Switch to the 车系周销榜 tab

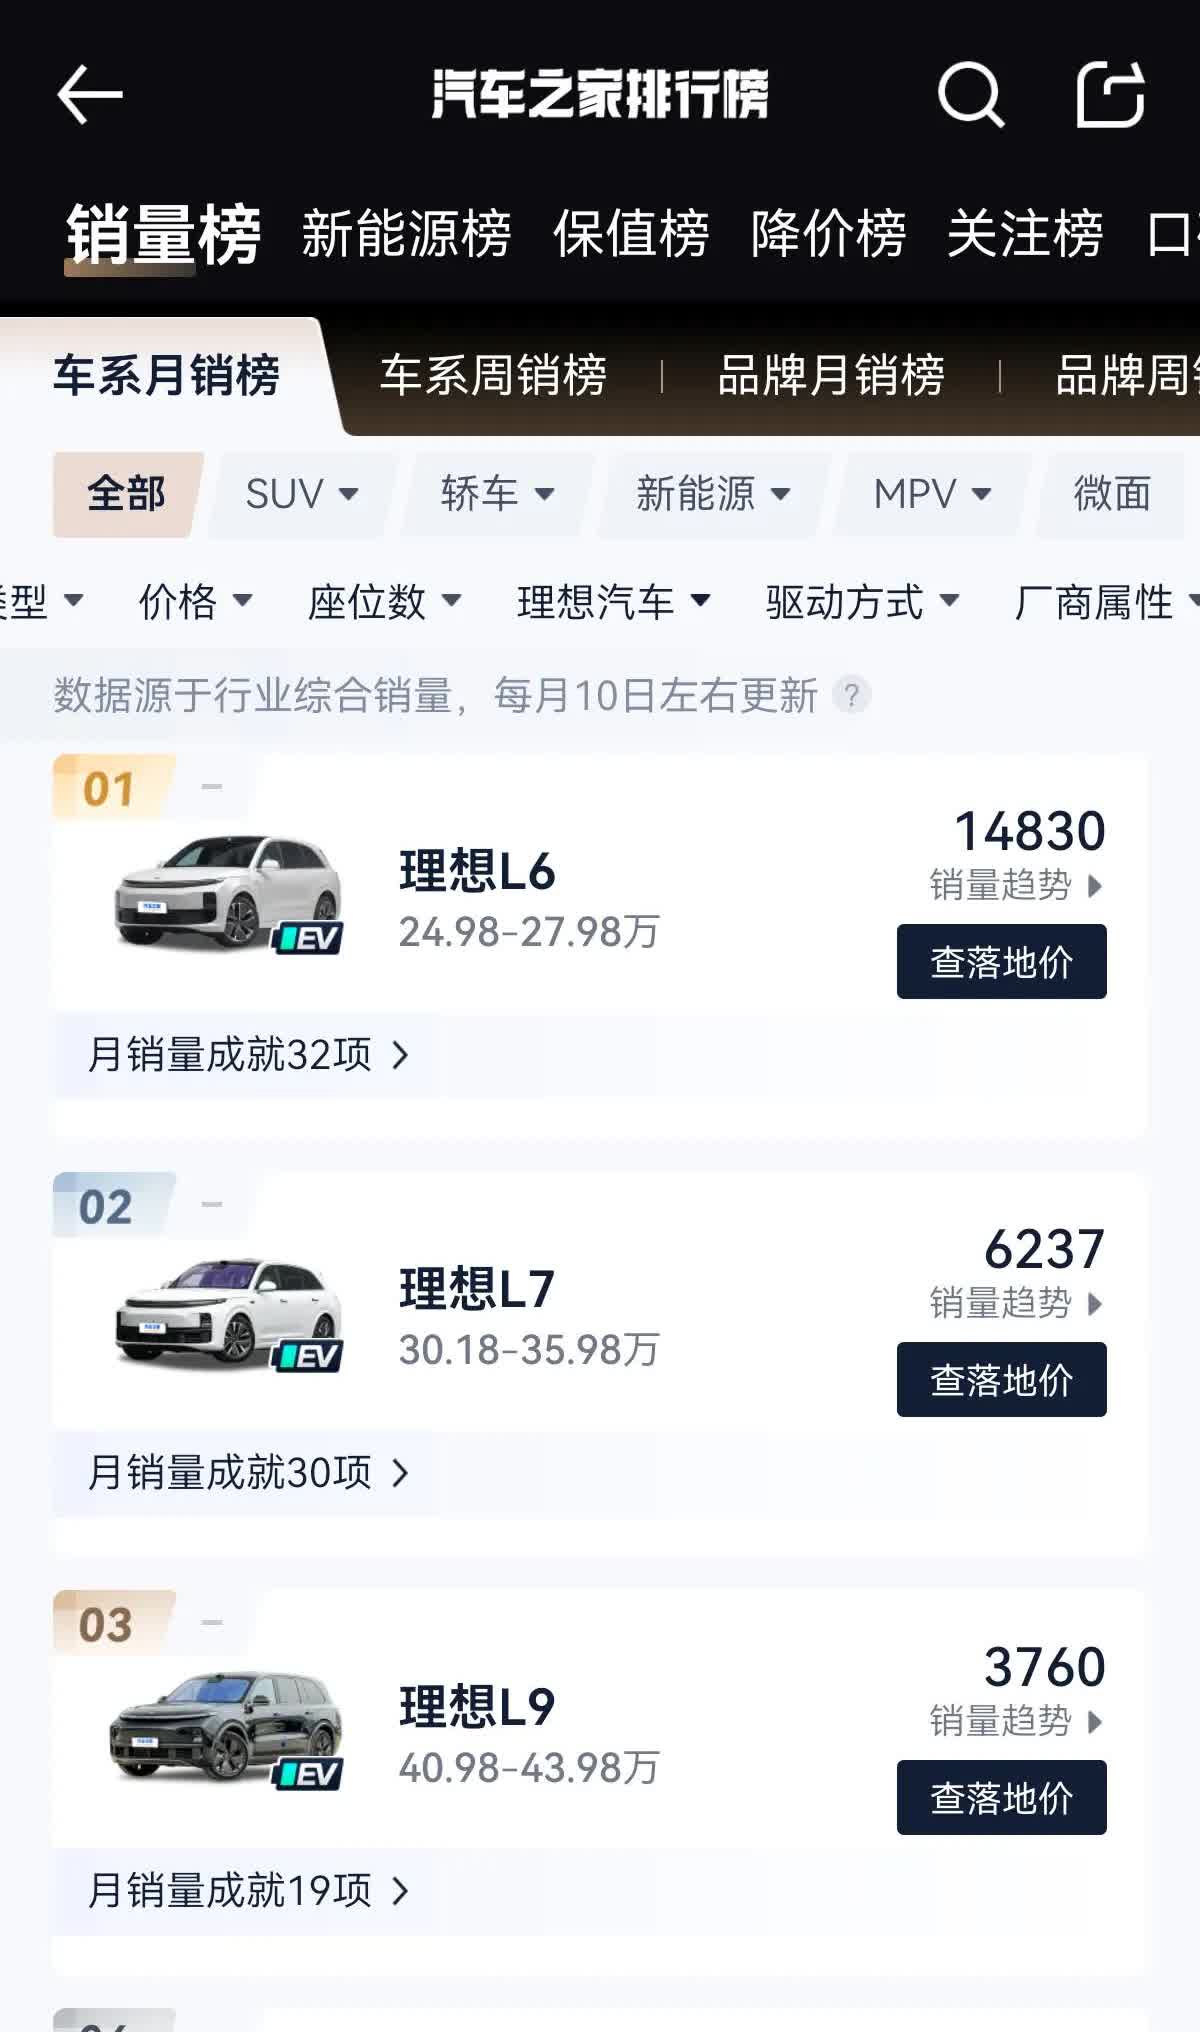[x=493, y=376]
